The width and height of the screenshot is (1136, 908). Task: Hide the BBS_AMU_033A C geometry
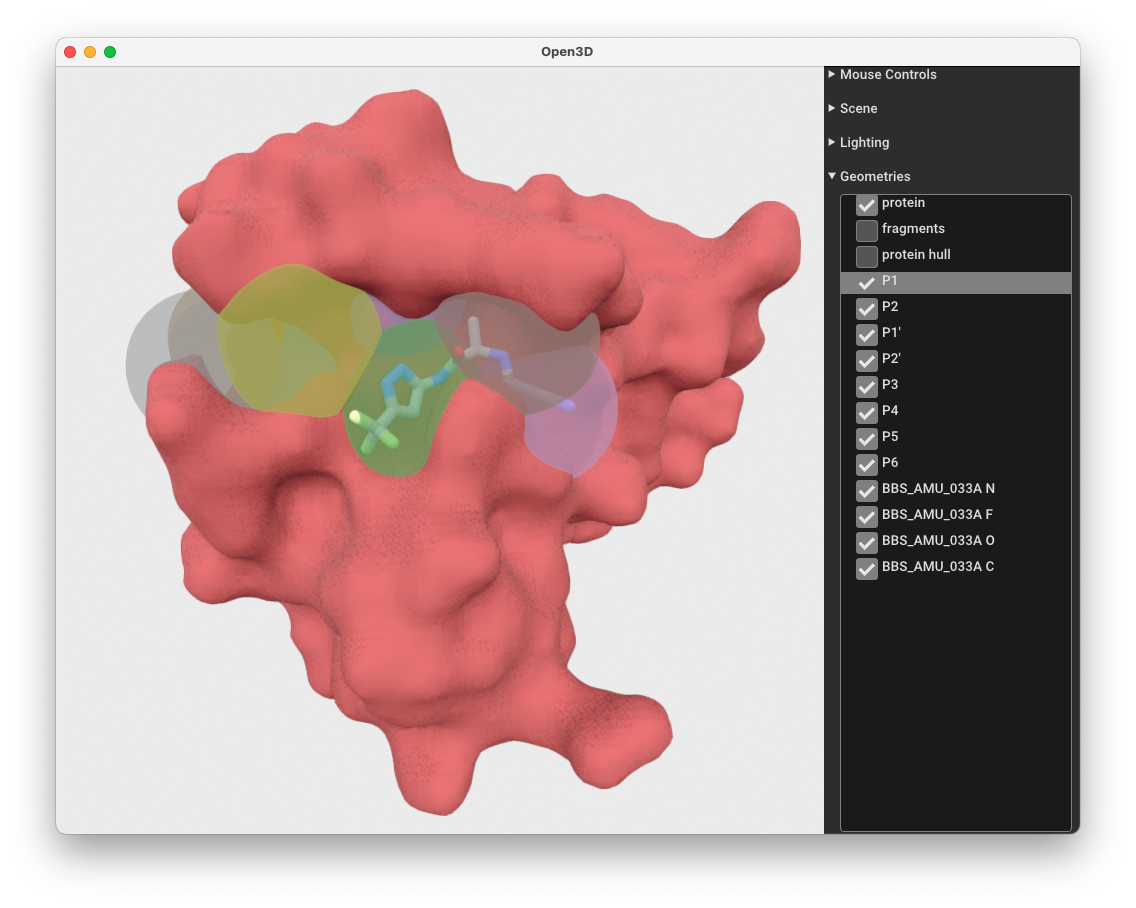[867, 568]
